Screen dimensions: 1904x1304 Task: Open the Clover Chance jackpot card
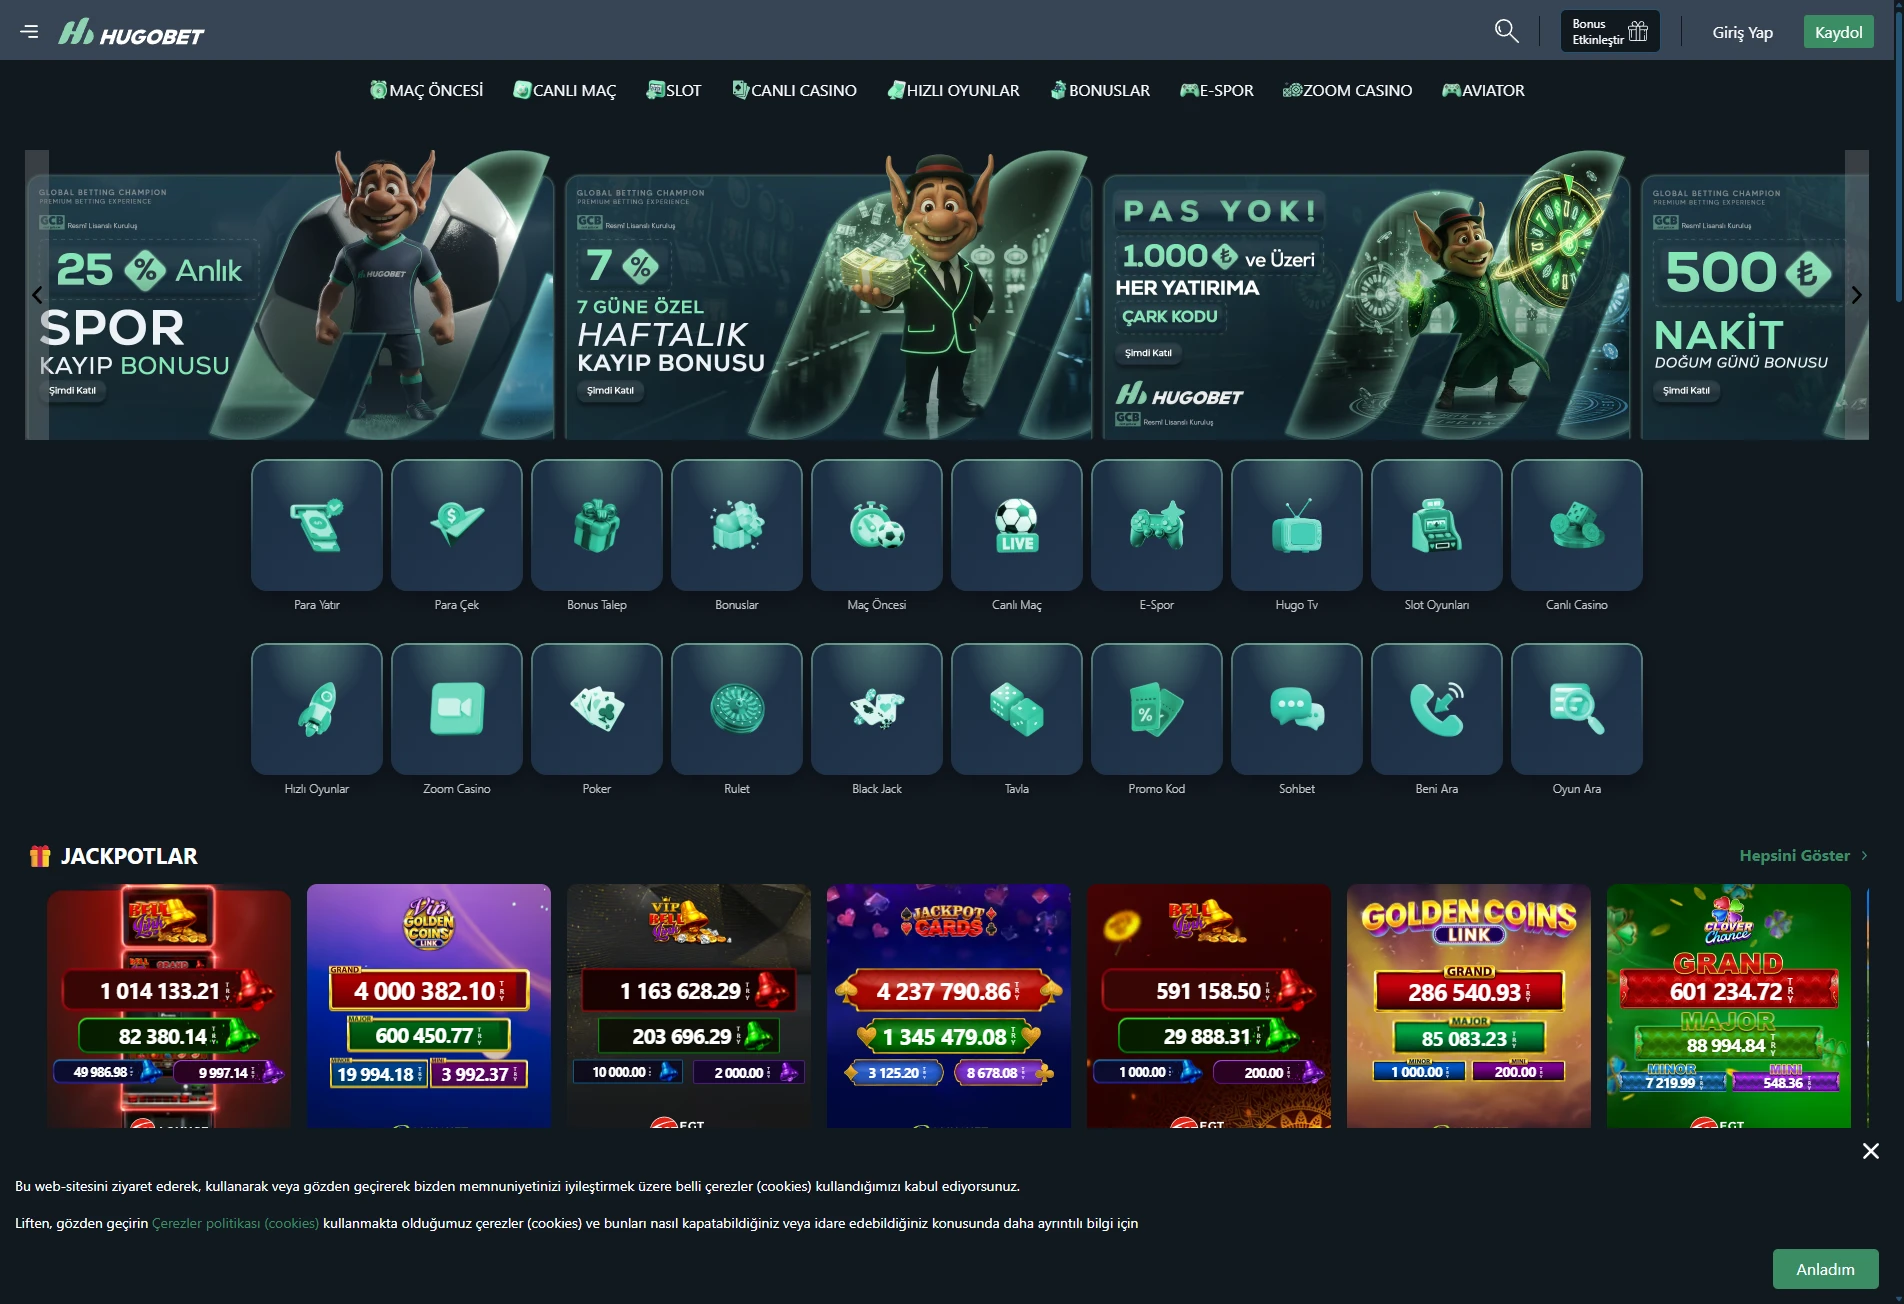[1729, 1006]
